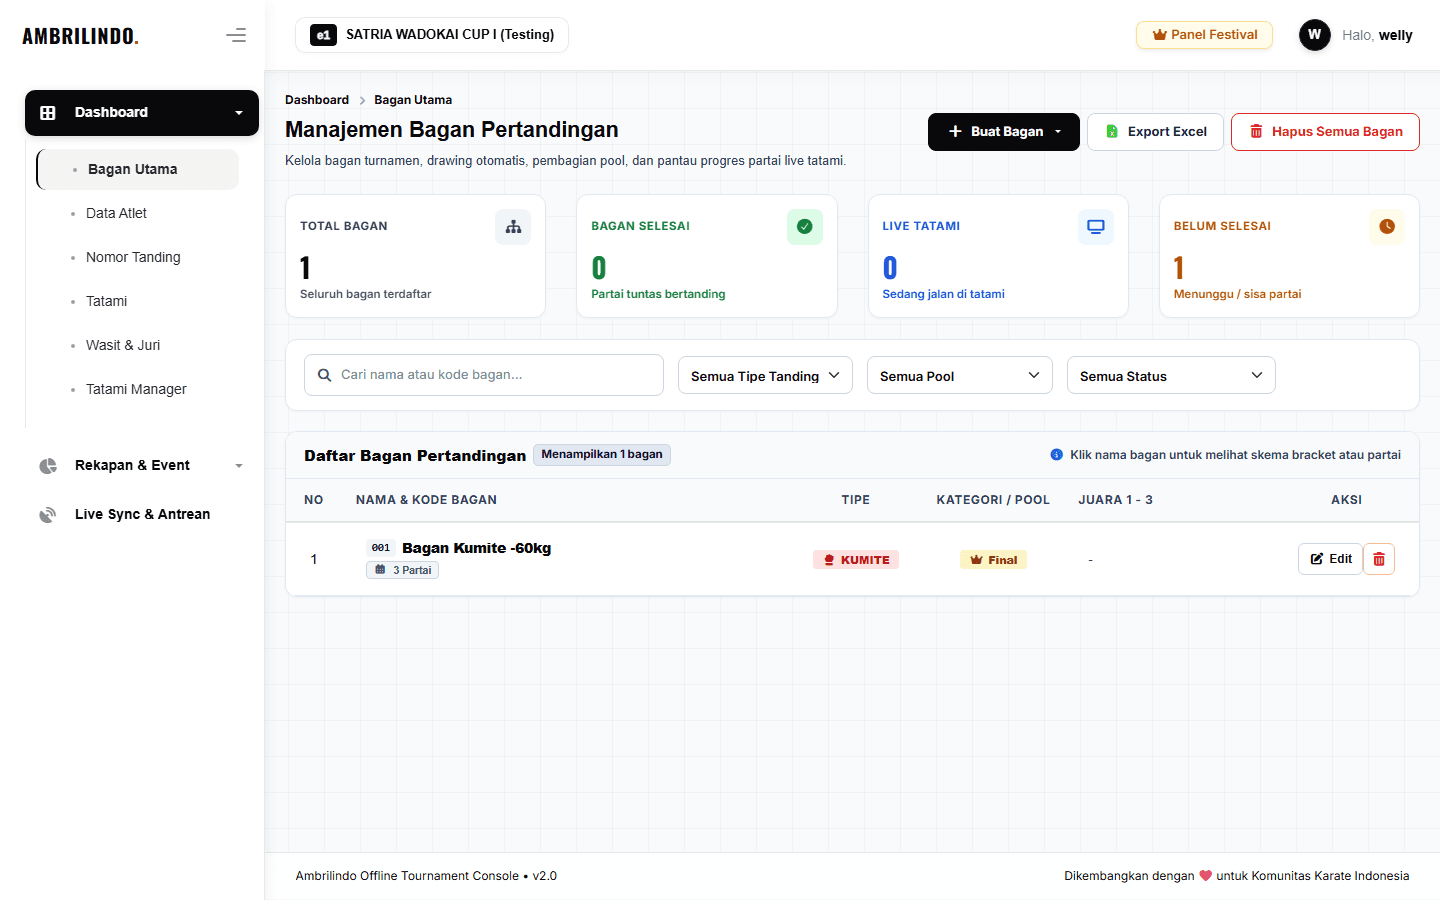Click the Live Tatami monitor icon
The width and height of the screenshot is (1440, 900).
click(1096, 227)
